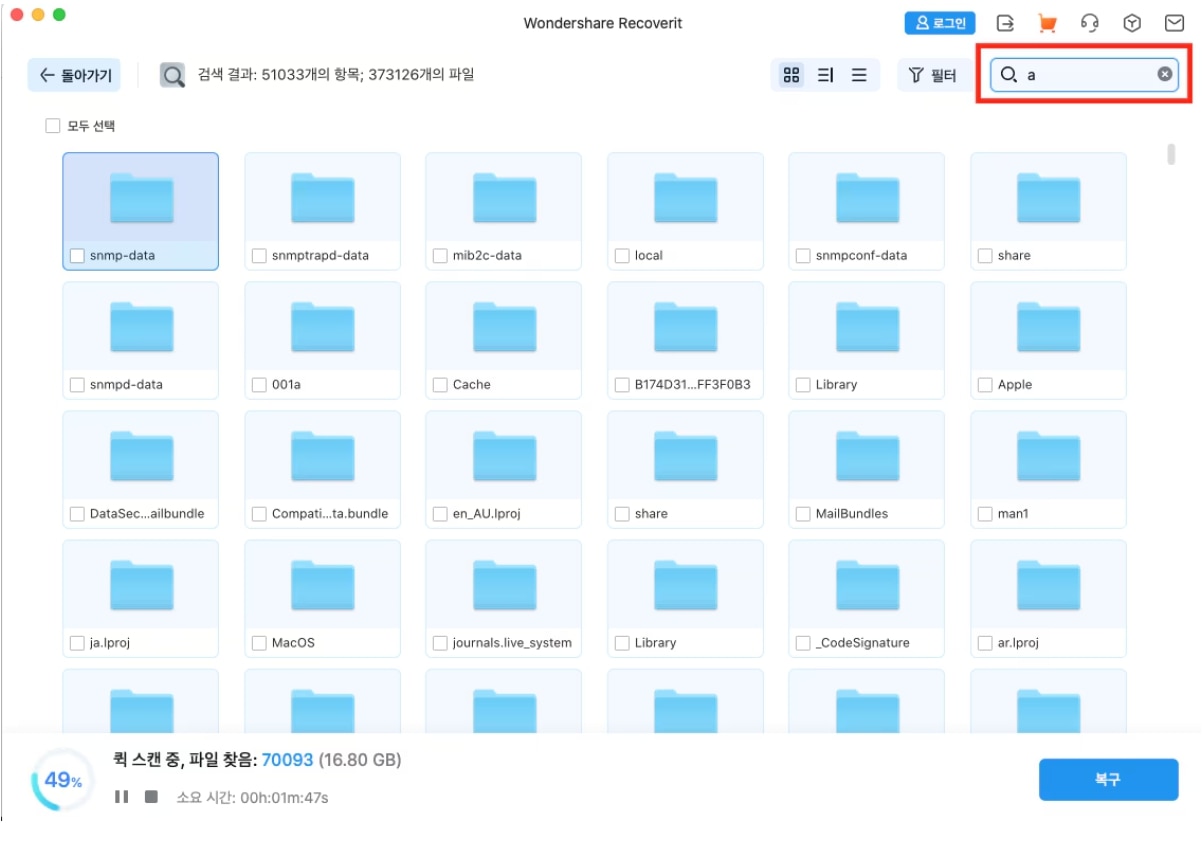1202x841 pixels.
Task: Open the 필터 filter options
Action: (x=933, y=75)
